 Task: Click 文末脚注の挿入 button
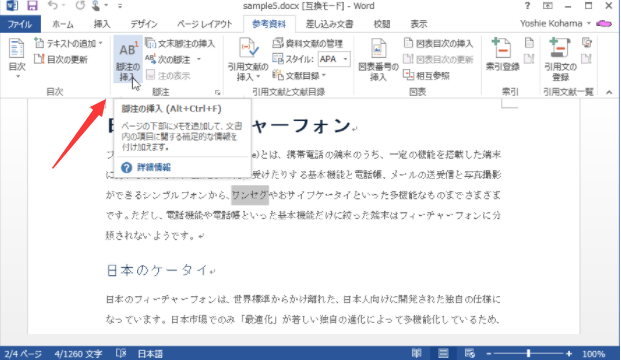point(180,43)
